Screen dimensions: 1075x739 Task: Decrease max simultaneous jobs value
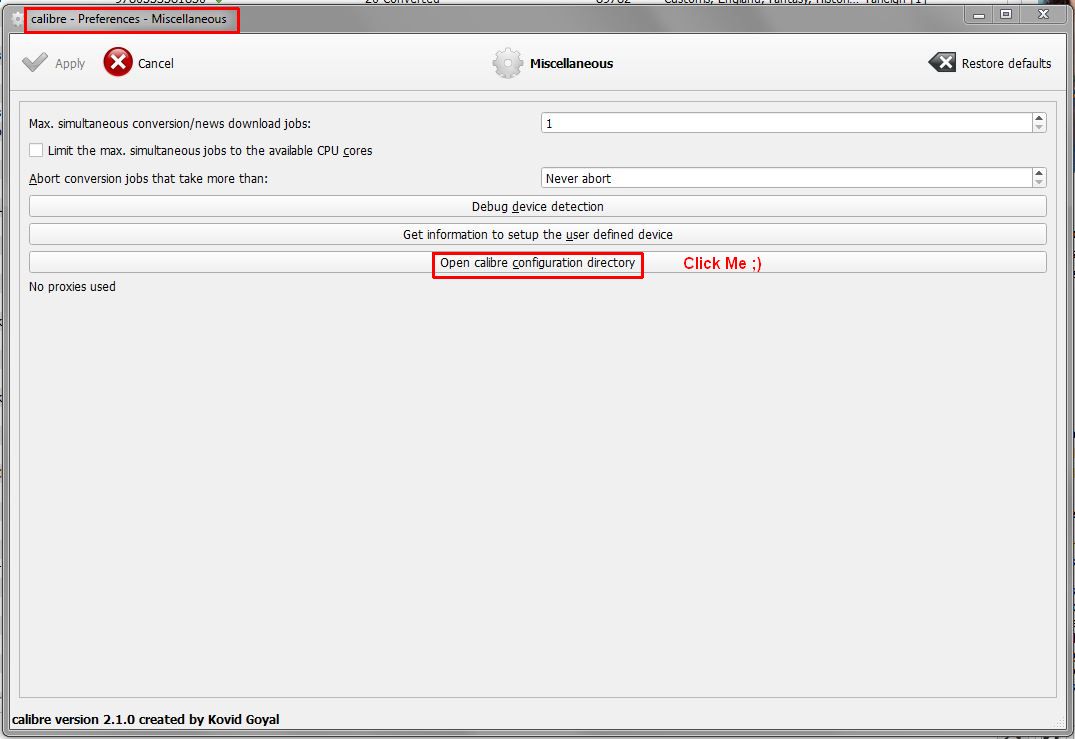pos(1039,128)
